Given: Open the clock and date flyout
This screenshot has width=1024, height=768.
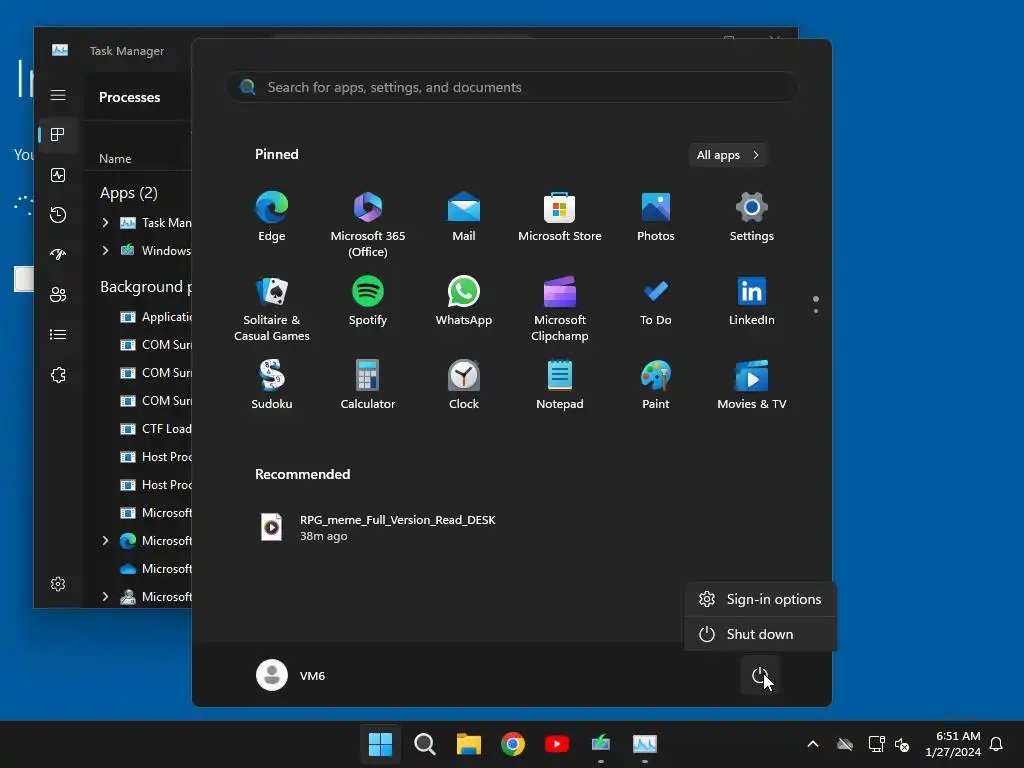Looking at the screenshot, I should [953, 744].
